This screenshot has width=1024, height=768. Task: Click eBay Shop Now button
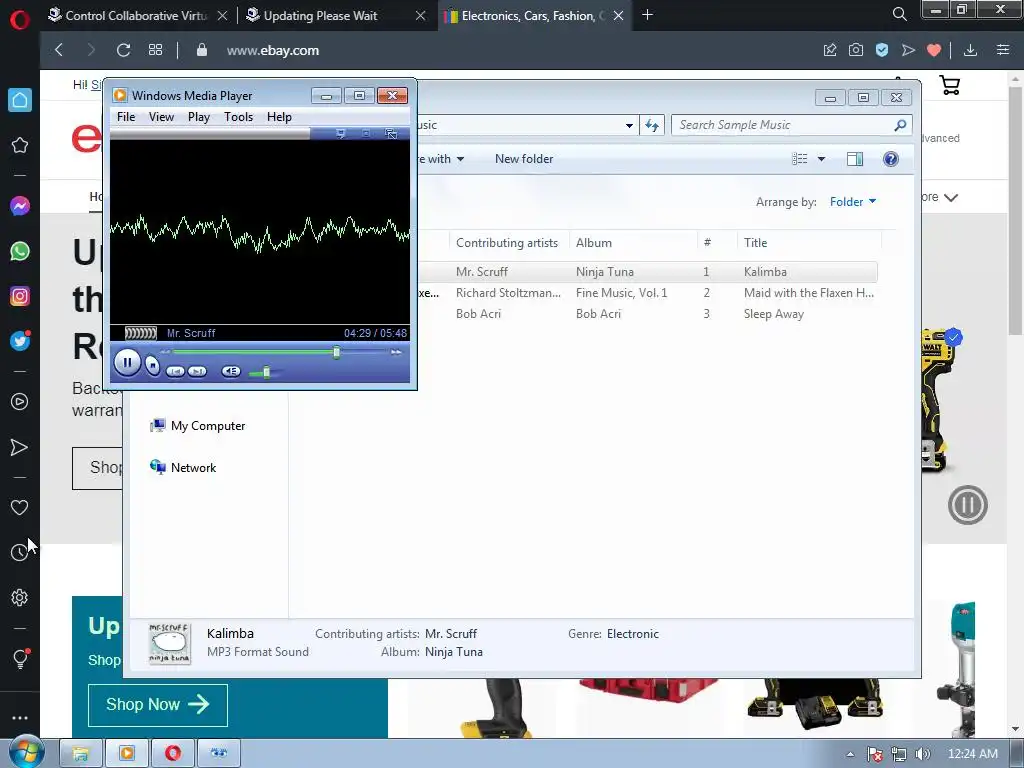pyautogui.click(x=157, y=705)
